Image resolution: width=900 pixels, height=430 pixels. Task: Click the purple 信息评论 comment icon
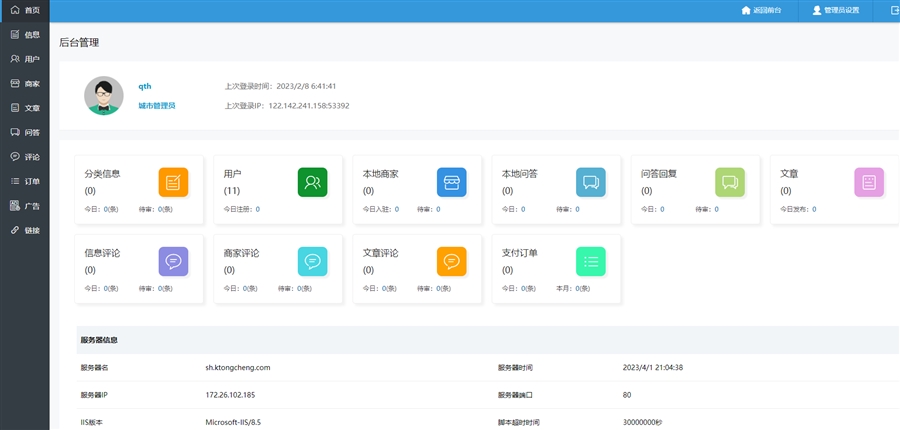click(173, 261)
